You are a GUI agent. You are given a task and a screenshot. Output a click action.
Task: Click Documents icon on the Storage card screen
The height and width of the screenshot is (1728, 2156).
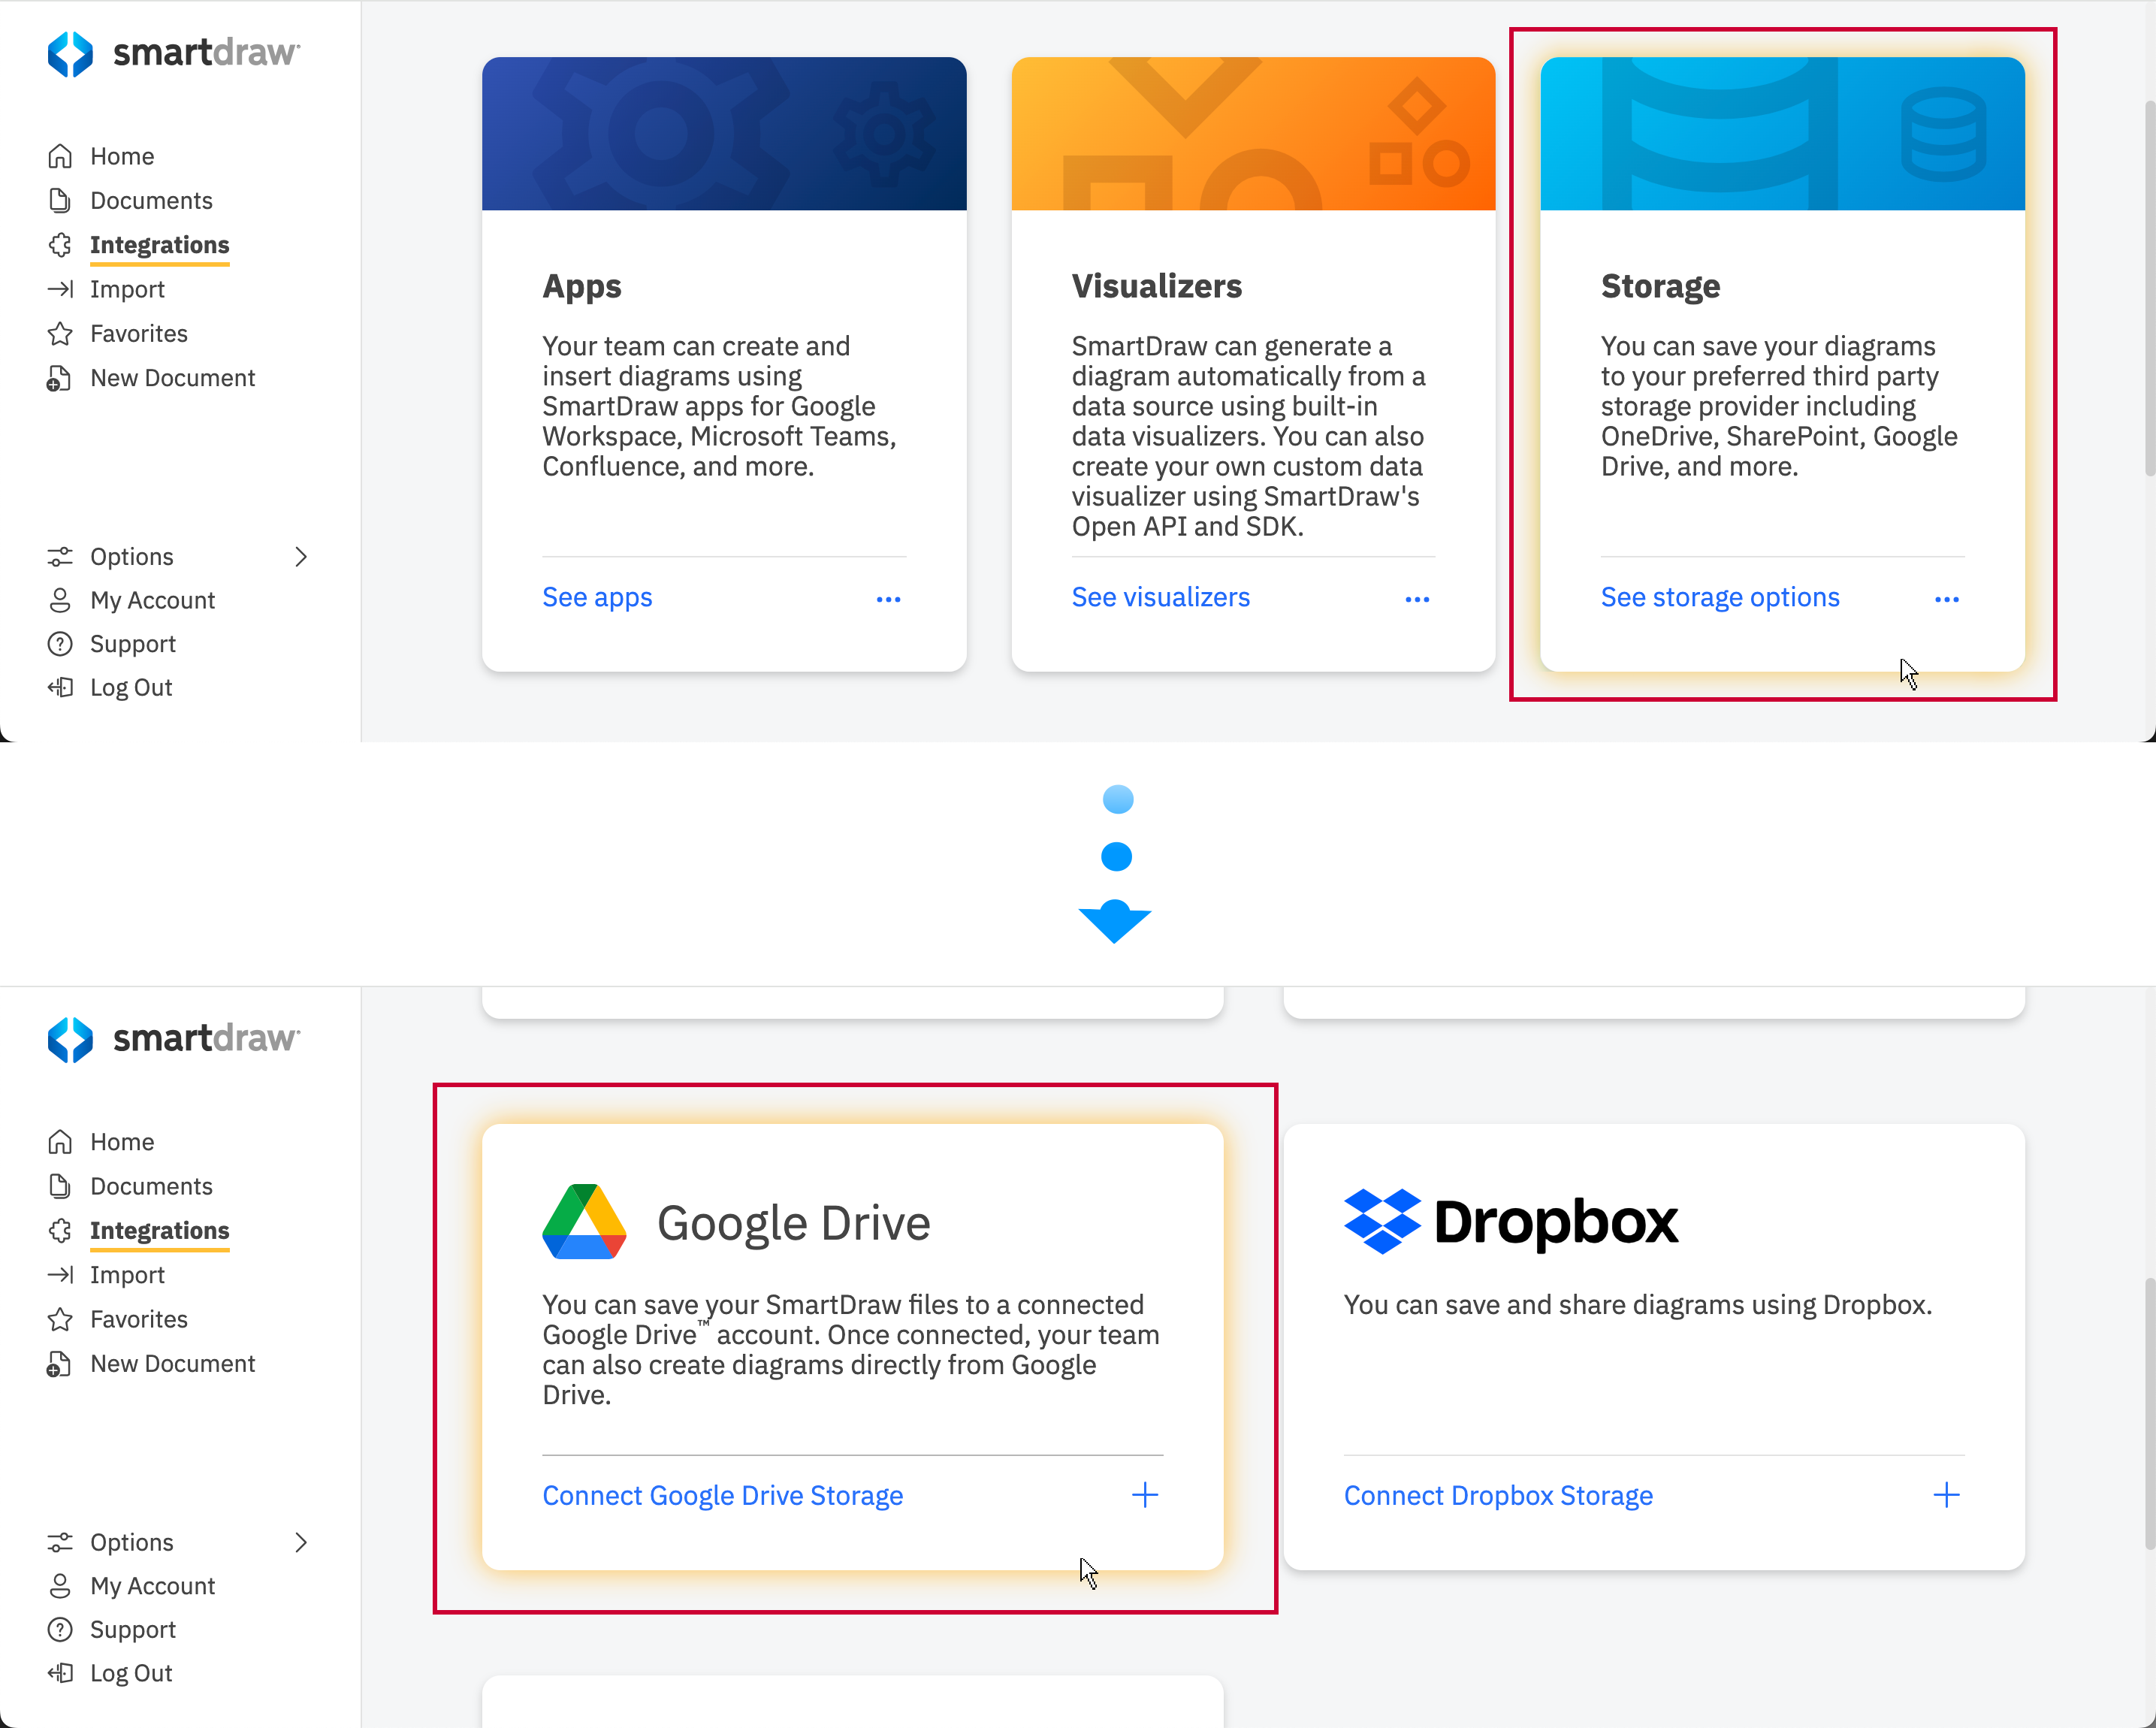[x=60, y=200]
